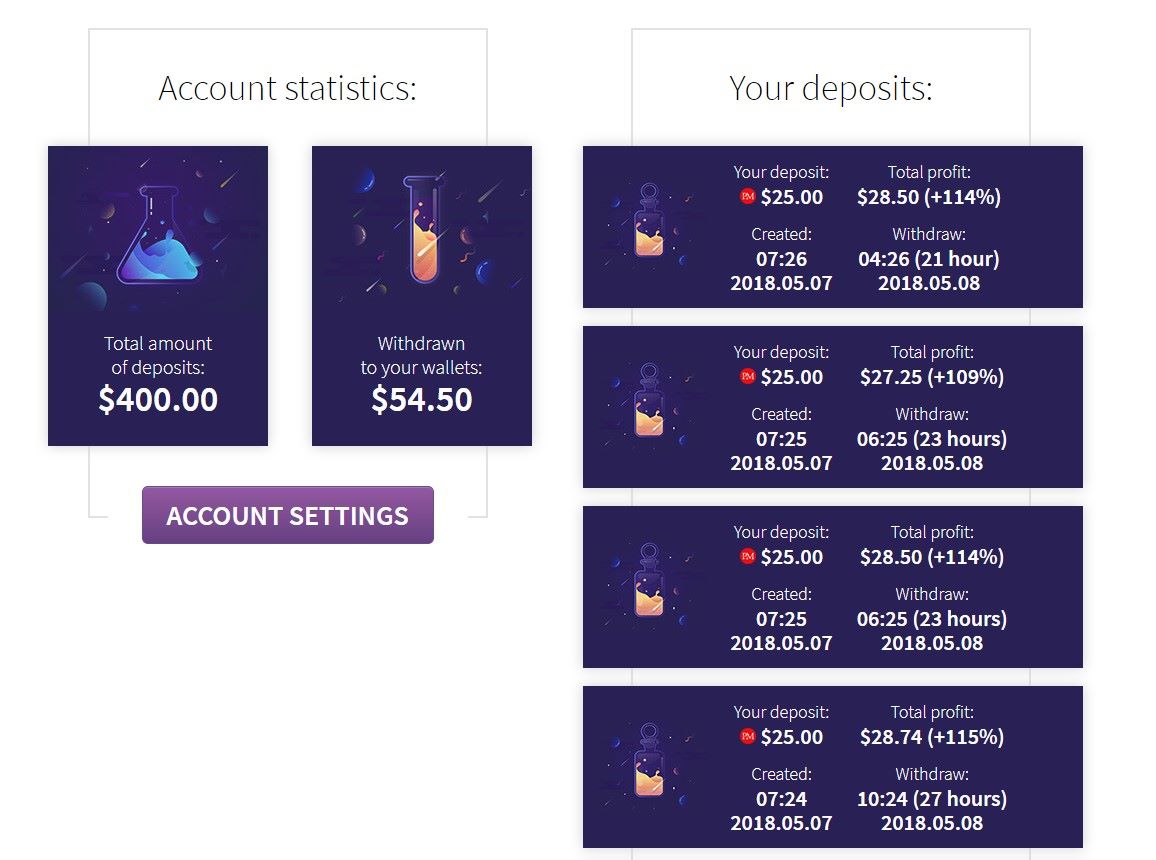Click total profit $28.74 (+115%)
Screen dimensions: 1156x860
pyautogui.click(x=932, y=736)
